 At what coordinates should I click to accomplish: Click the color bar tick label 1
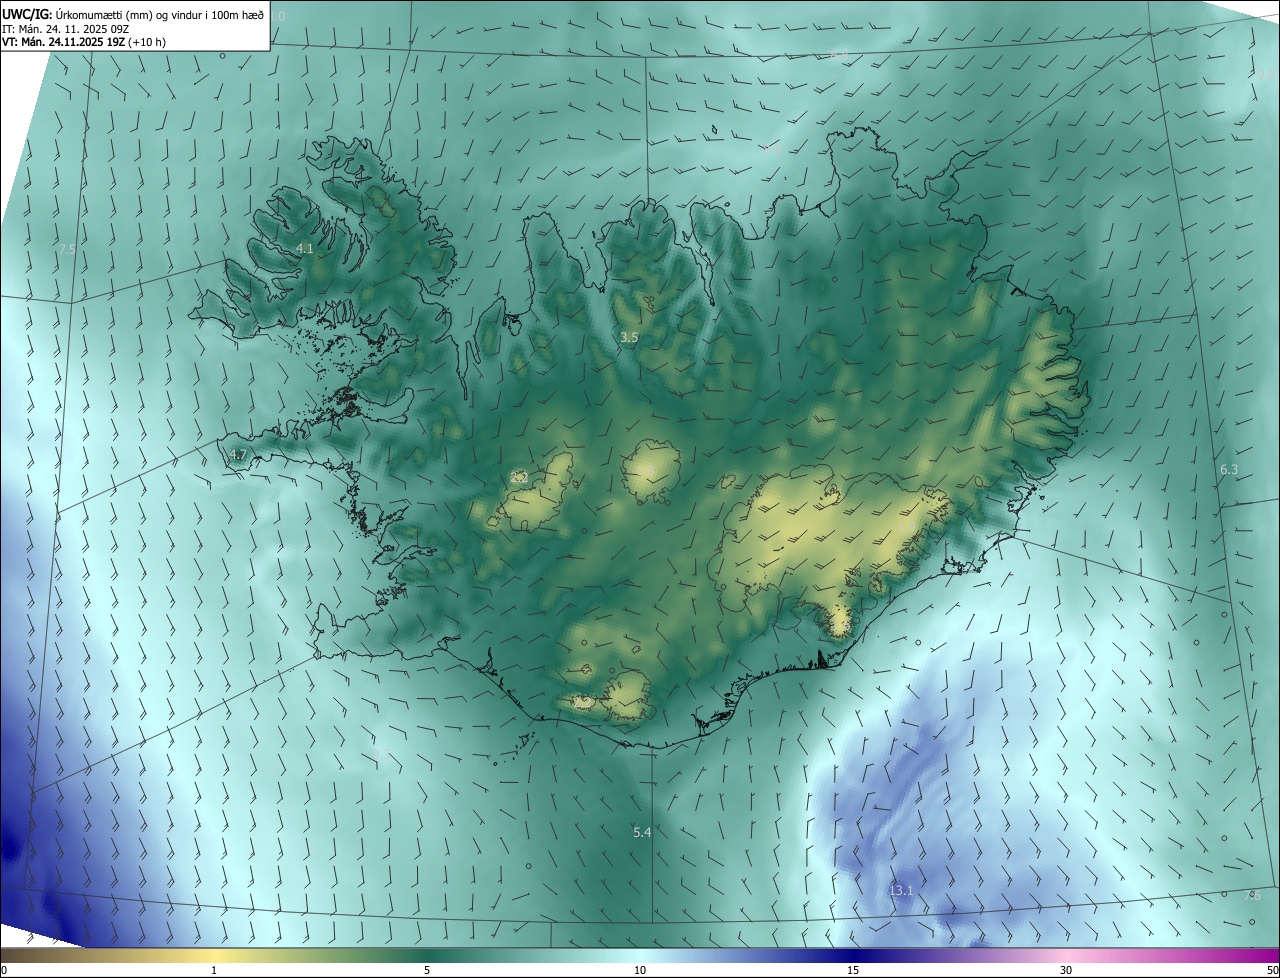coord(214,971)
